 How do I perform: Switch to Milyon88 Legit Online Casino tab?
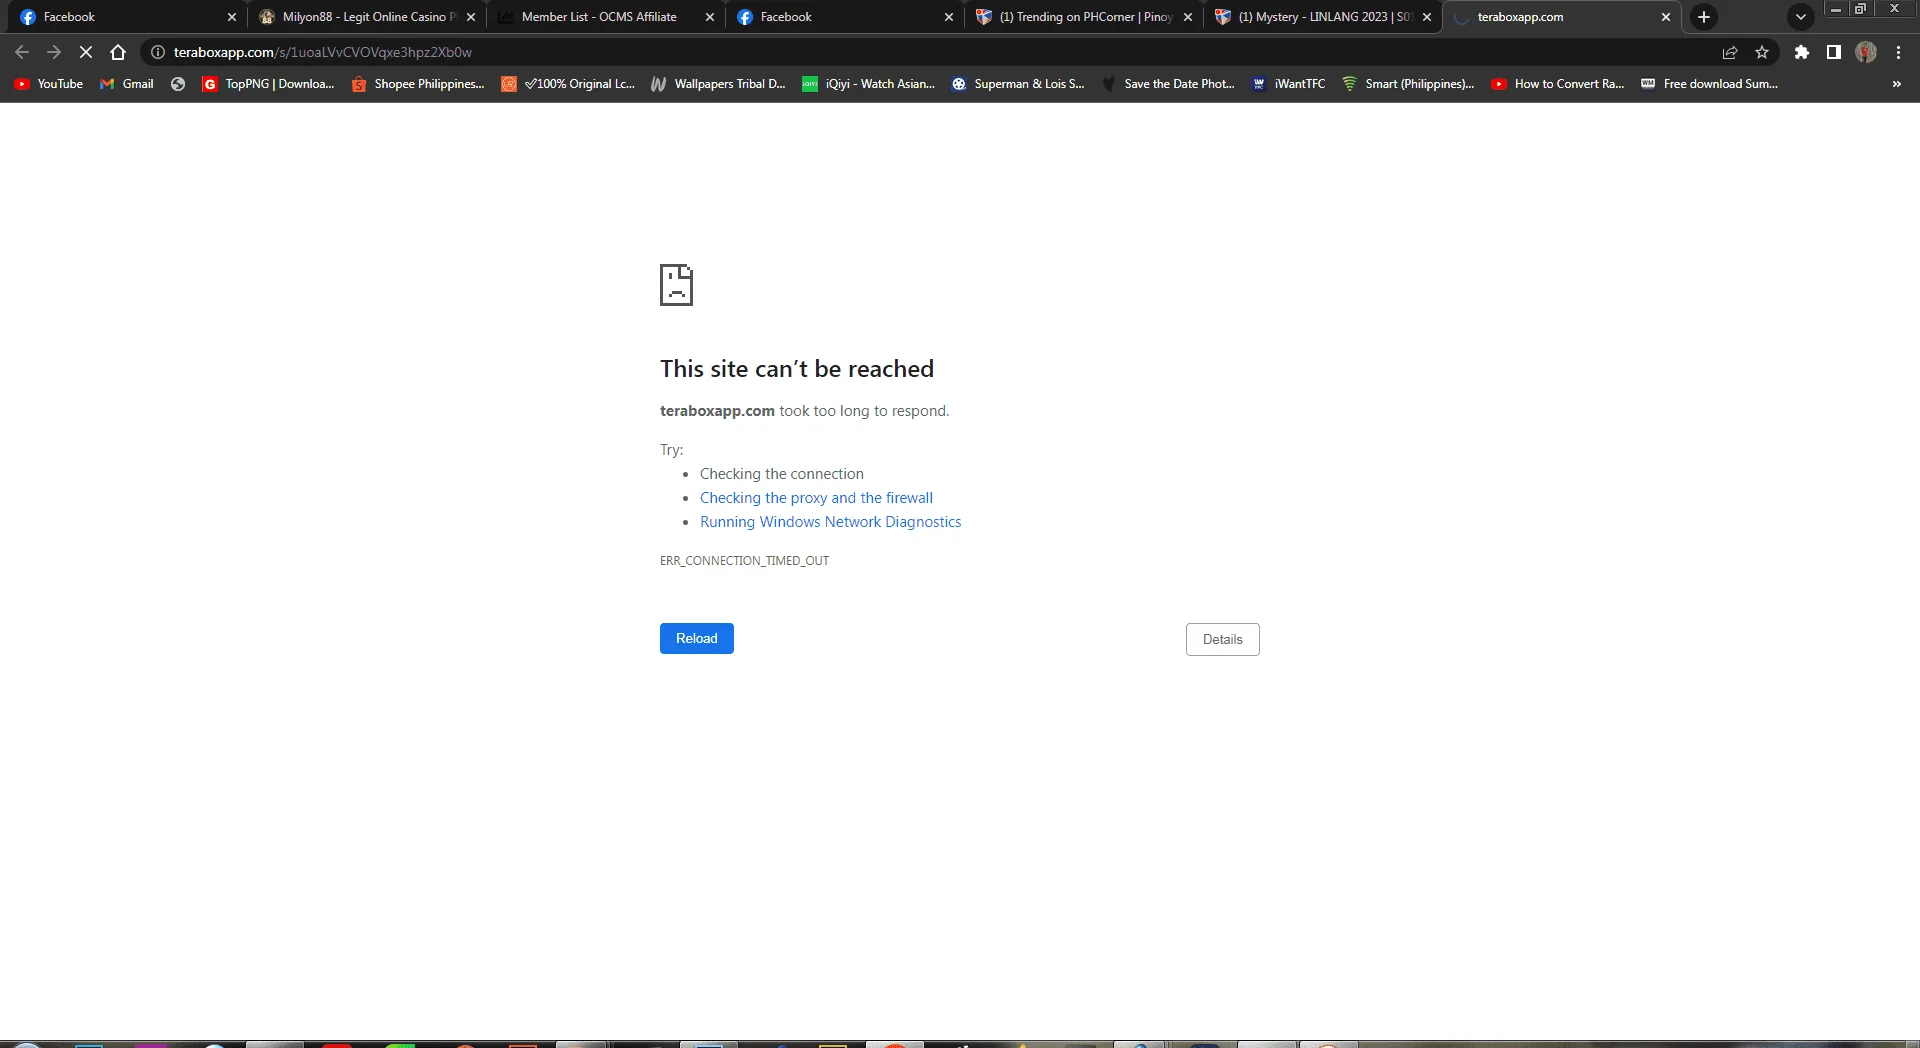(x=366, y=17)
